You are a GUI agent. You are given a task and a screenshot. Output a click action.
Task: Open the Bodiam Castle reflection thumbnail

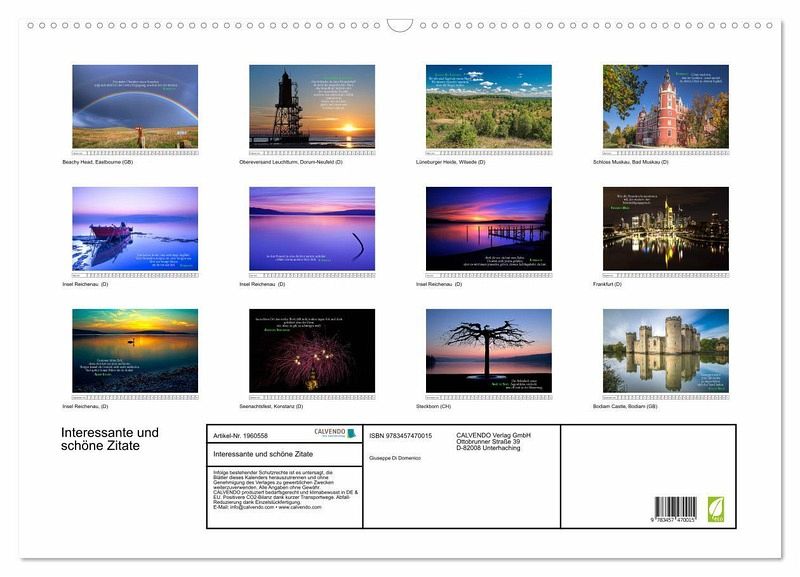coord(666,350)
